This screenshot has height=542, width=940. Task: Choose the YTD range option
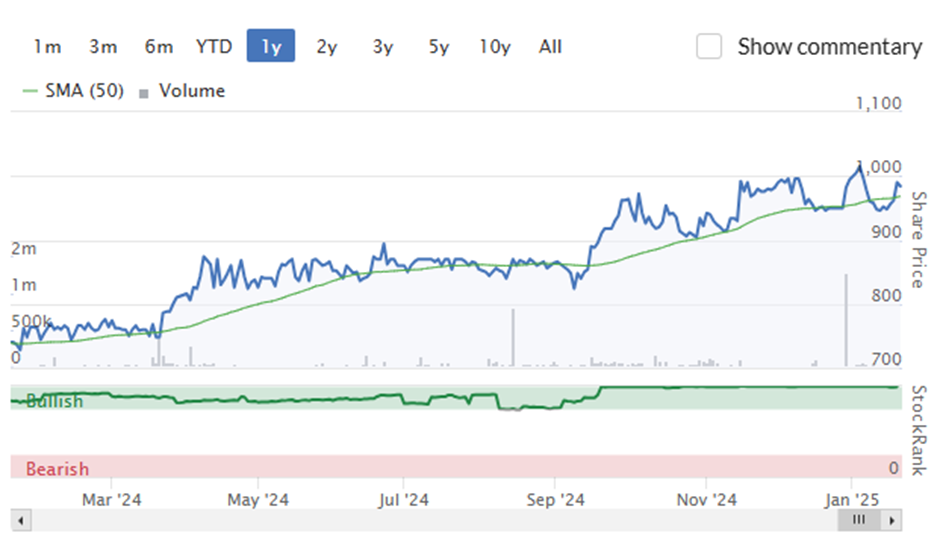coord(214,46)
